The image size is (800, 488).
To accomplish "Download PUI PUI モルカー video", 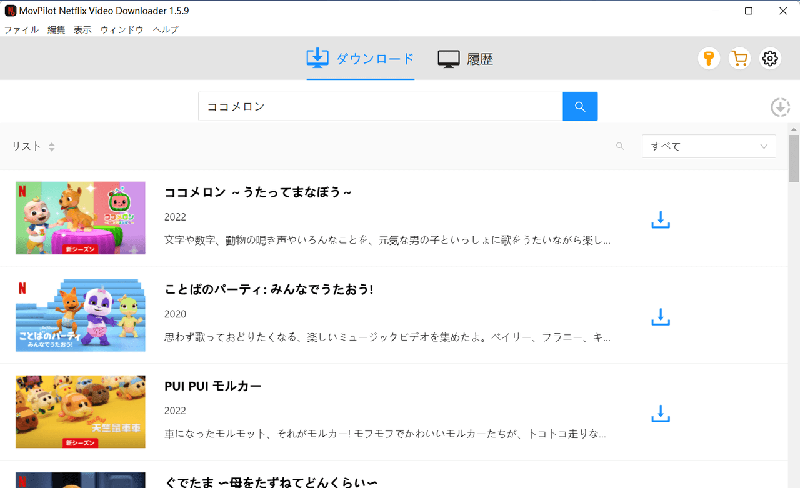I will point(660,413).
